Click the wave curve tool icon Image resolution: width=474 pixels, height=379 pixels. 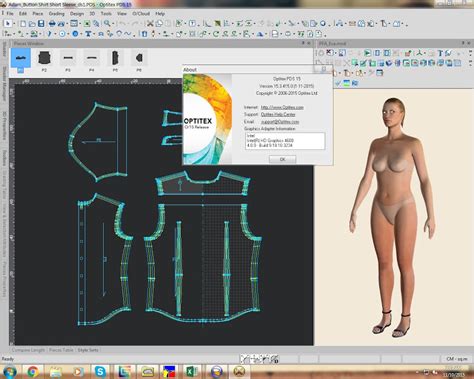(x=128, y=34)
